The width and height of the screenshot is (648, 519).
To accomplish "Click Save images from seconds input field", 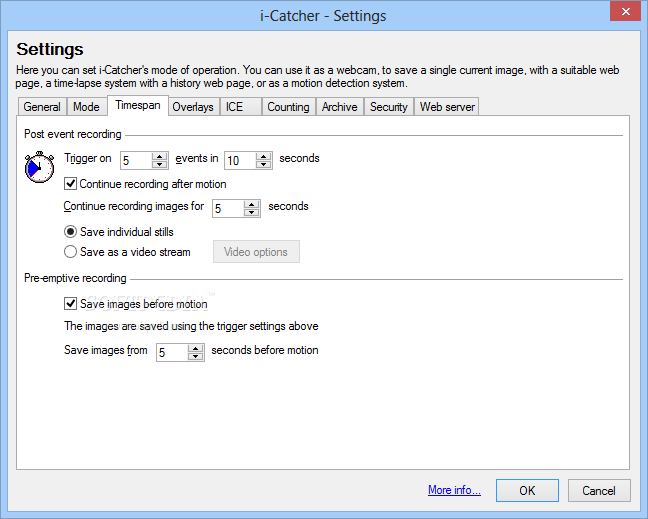I will (173, 352).
